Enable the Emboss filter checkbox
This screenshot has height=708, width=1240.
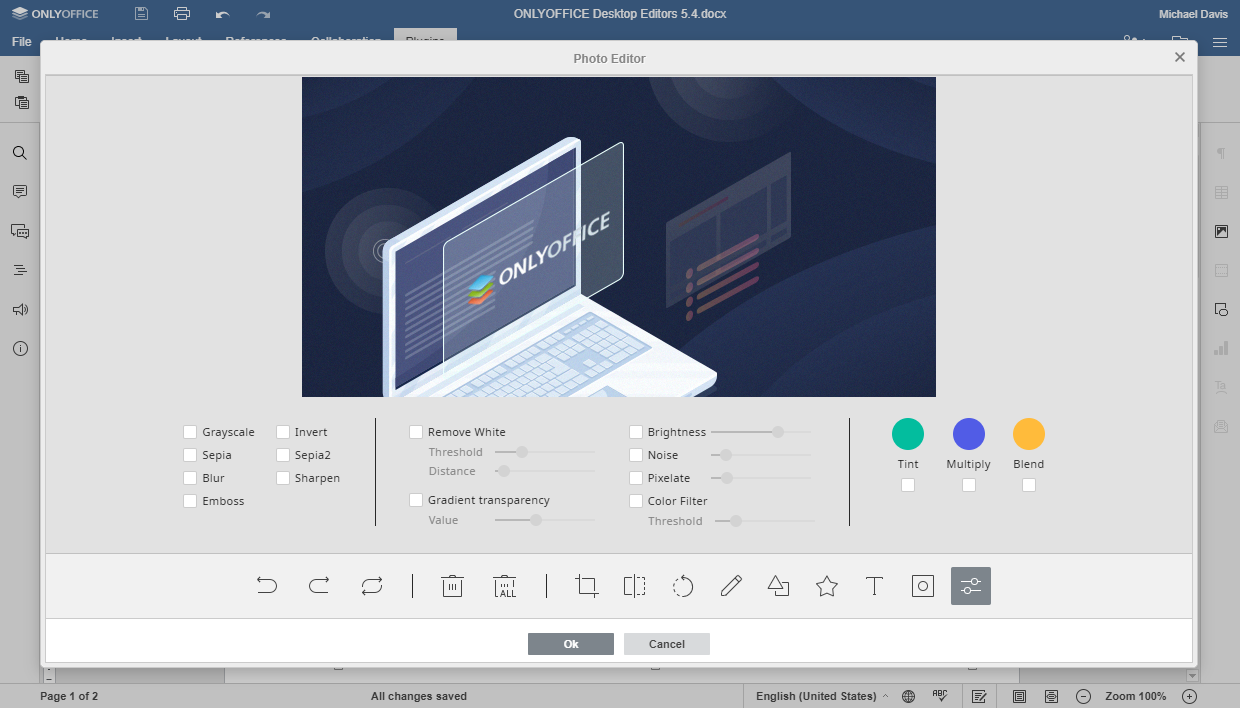coord(190,501)
